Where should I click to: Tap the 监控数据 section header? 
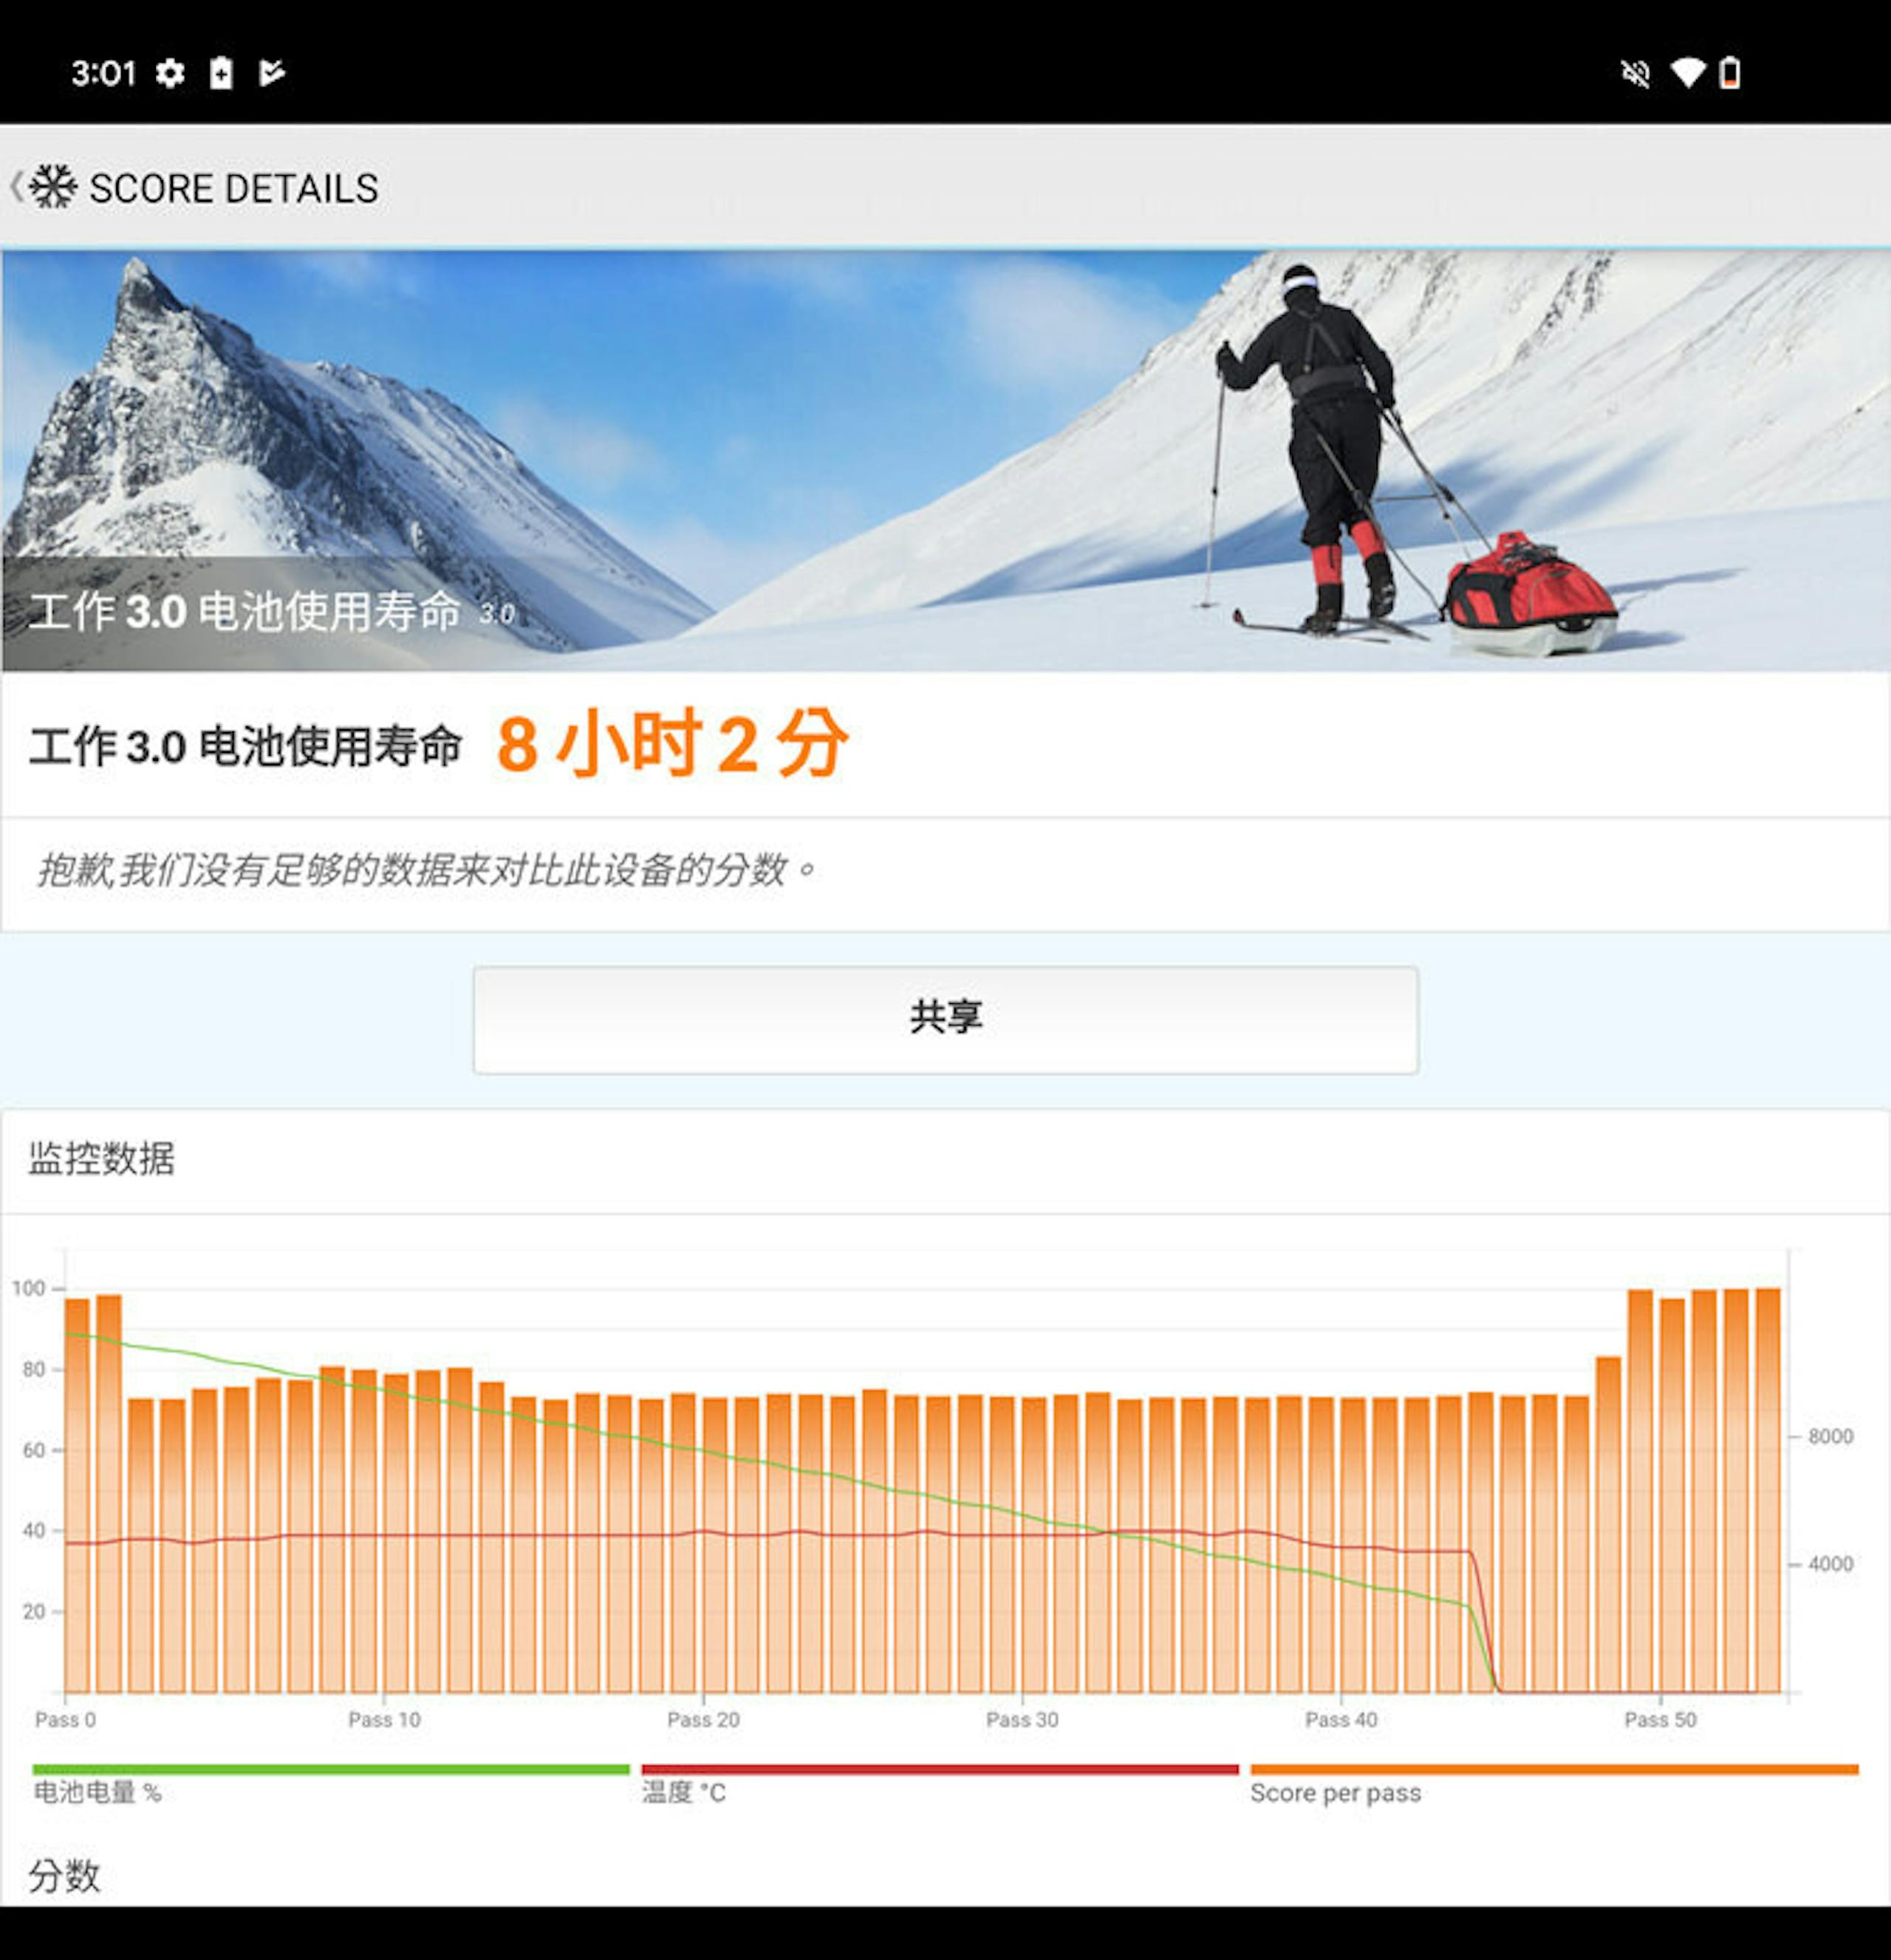pyautogui.click(x=101, y=1159)
